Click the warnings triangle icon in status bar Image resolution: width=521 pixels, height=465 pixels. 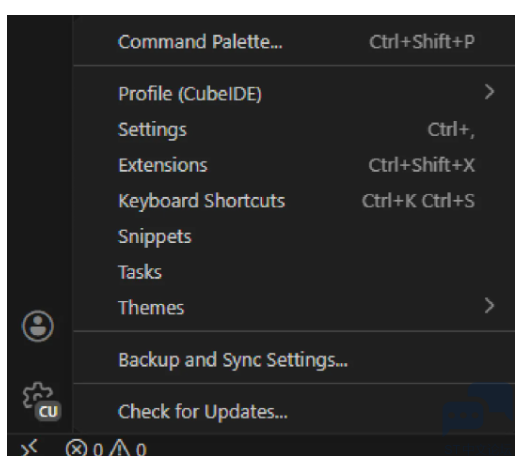(x=119, y=448)
